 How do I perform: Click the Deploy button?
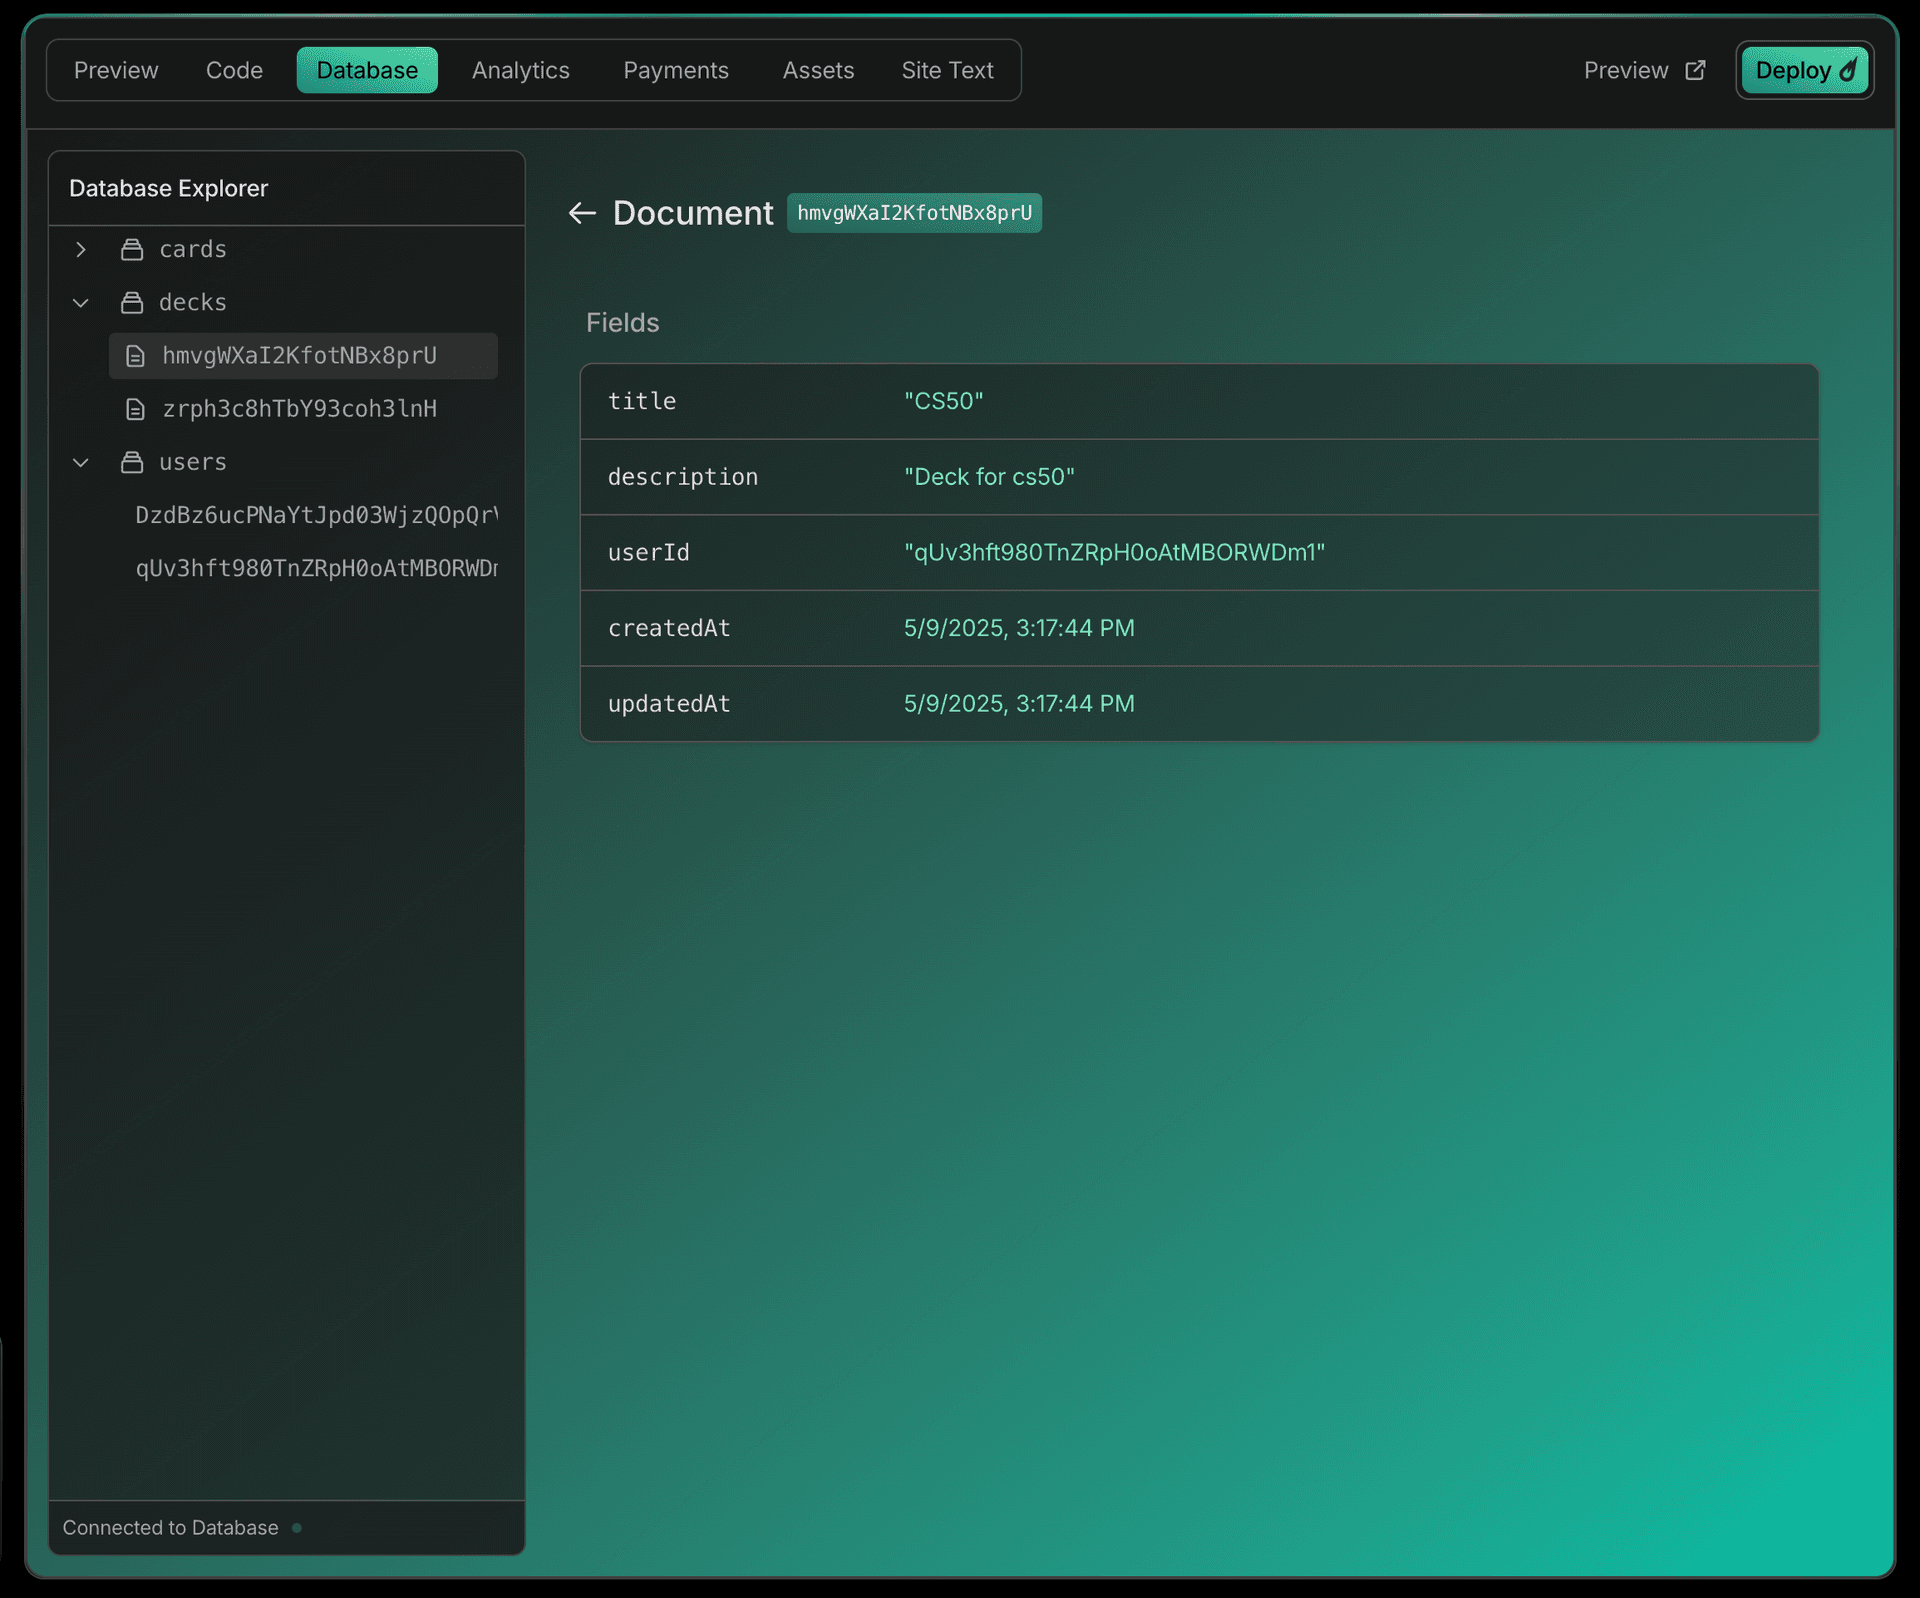click(x=1805, y=70)
